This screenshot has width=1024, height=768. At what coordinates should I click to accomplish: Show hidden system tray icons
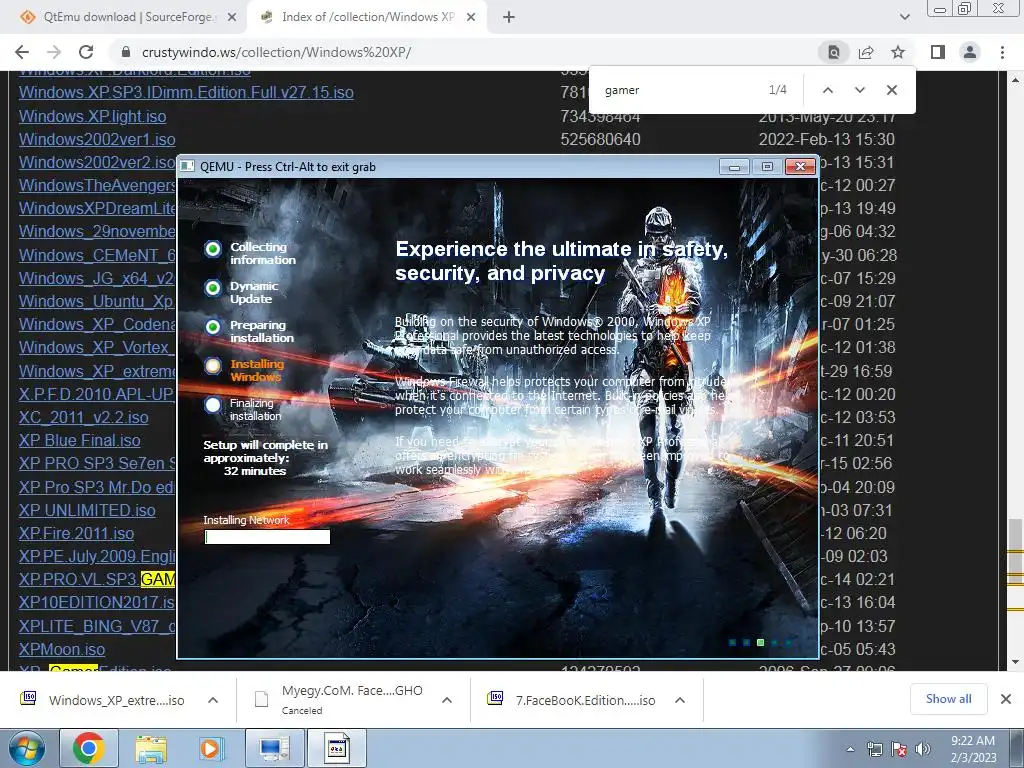coord(850,749)
